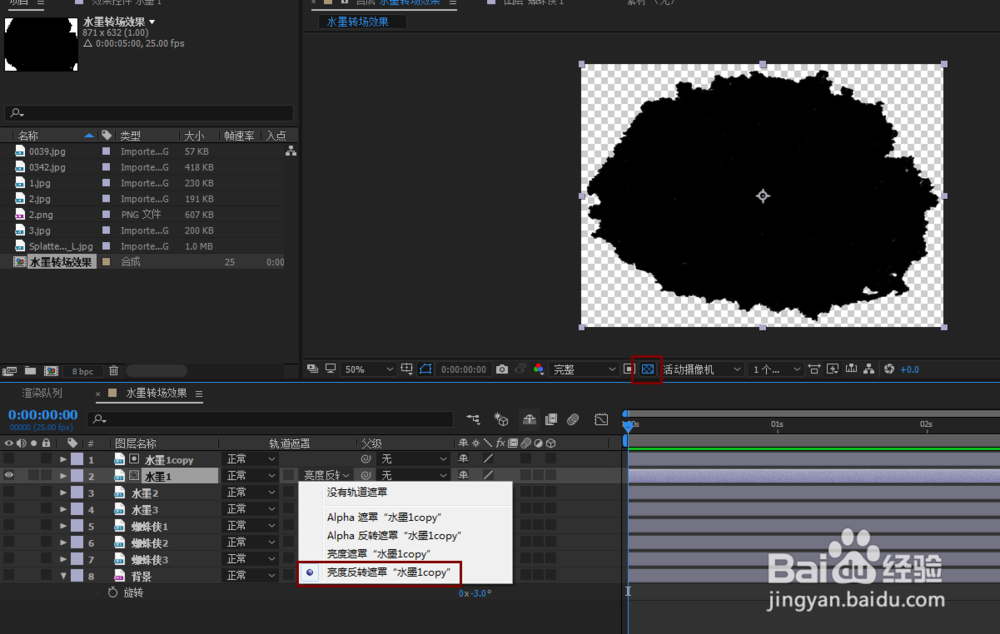The image size is (1000, 634).
Task: Toggle the region of interest button
Action: pyautogui.click(x=629, y=369)
